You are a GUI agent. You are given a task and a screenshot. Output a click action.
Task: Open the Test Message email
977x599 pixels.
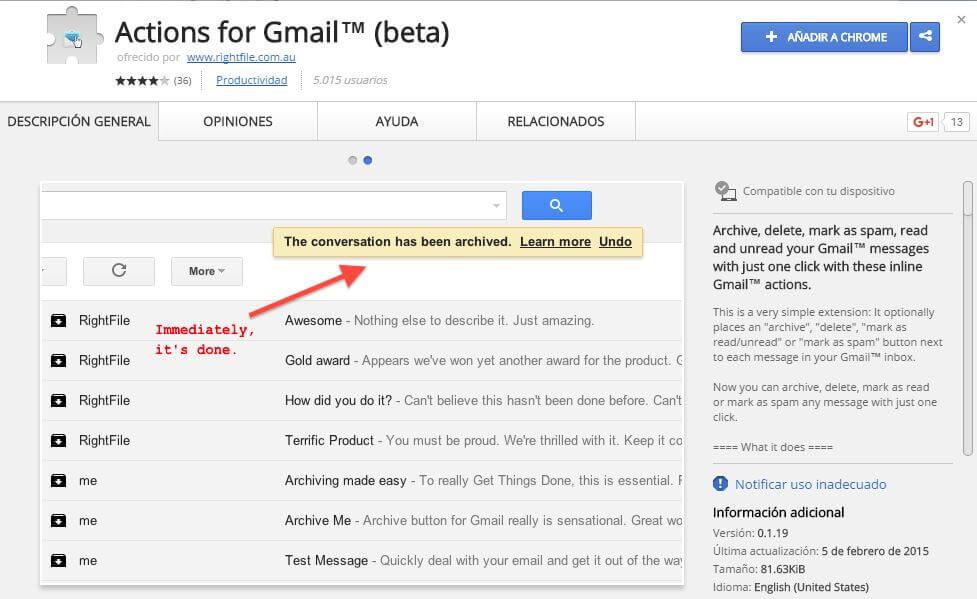coord(326,560)
